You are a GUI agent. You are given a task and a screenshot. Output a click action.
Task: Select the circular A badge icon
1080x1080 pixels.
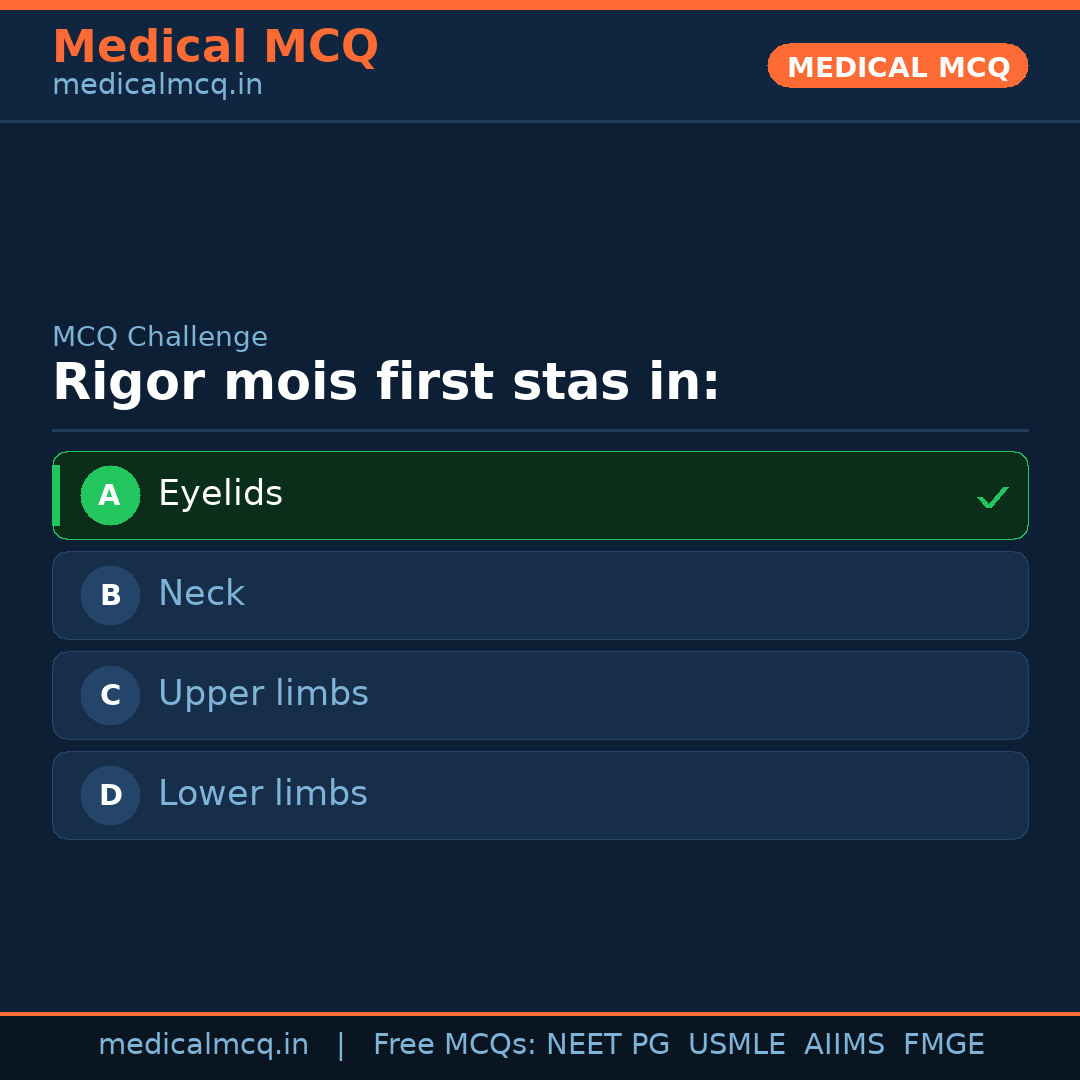[110, 495]
